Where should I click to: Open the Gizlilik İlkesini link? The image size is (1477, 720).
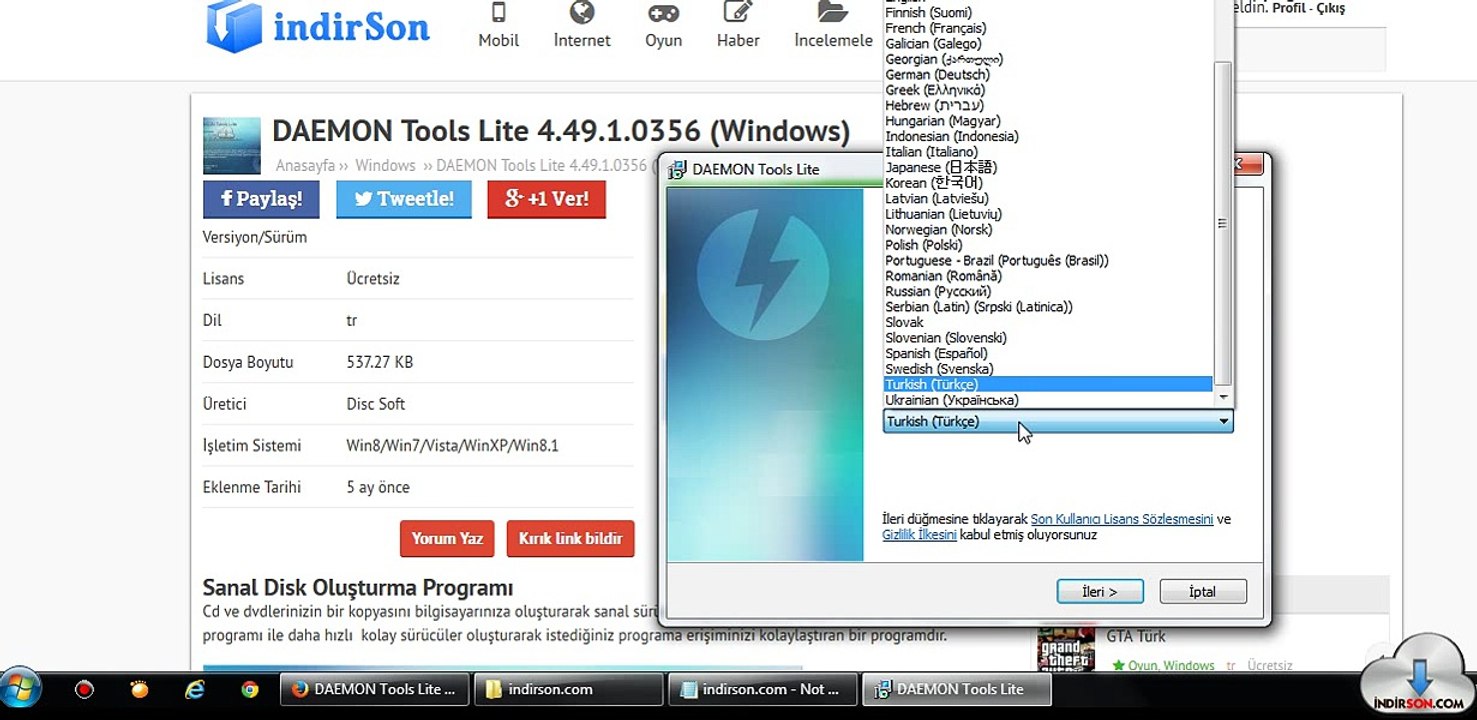coord(919,535)
